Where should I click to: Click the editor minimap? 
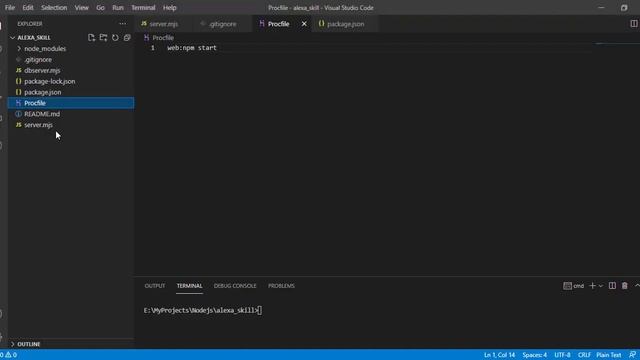[x=616, y=44]
